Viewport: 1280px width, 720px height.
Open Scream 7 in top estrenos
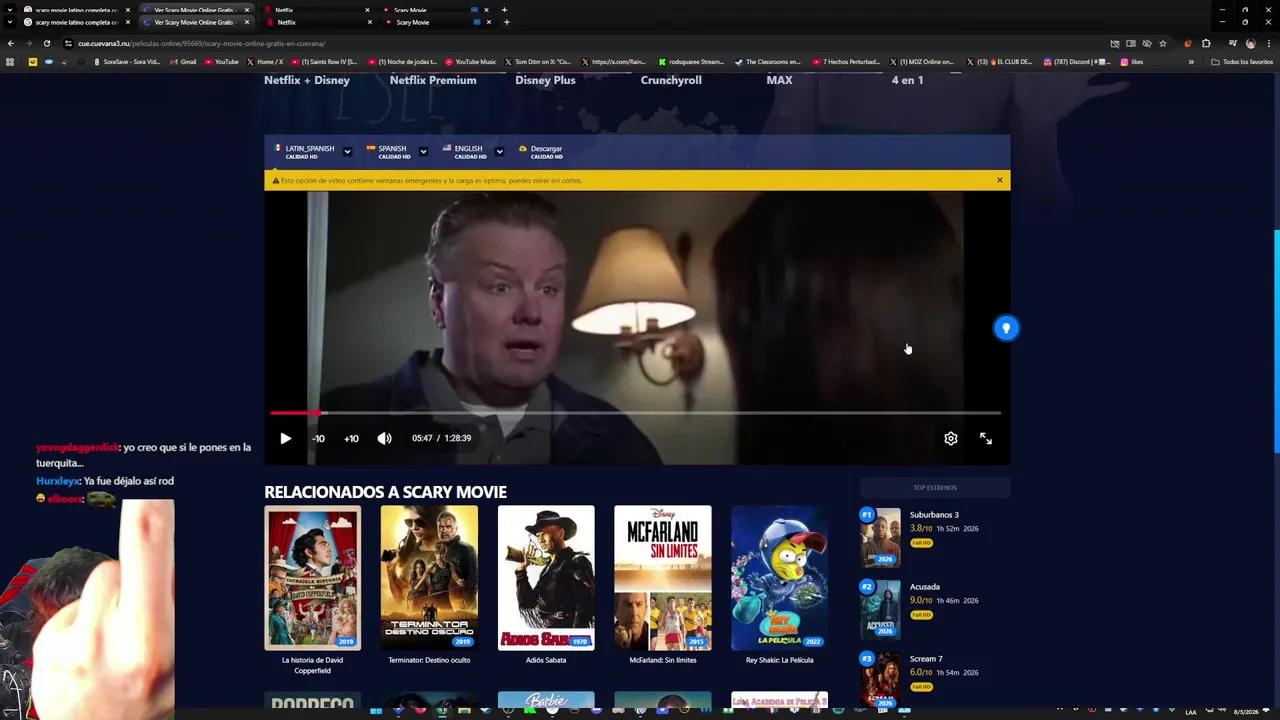click(926, 659)
